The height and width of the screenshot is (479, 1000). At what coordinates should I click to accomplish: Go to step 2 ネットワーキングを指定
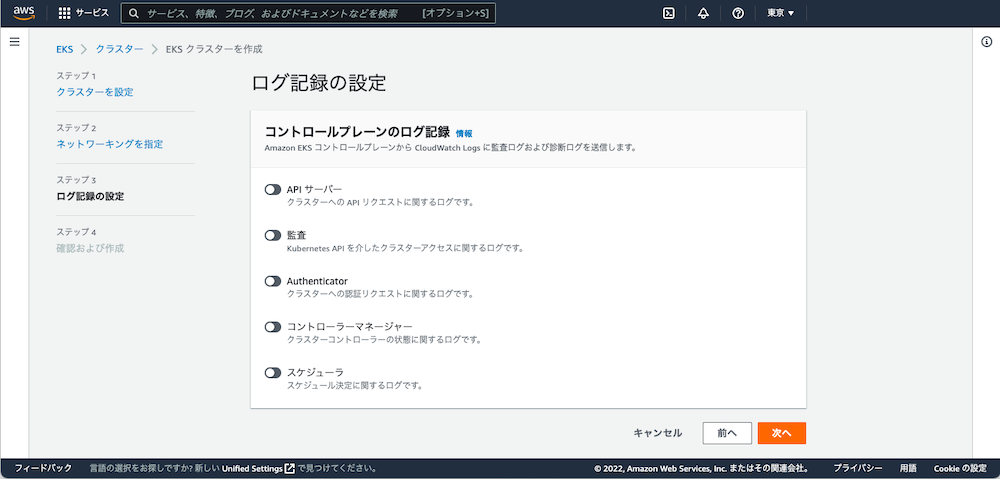(110, 144)
